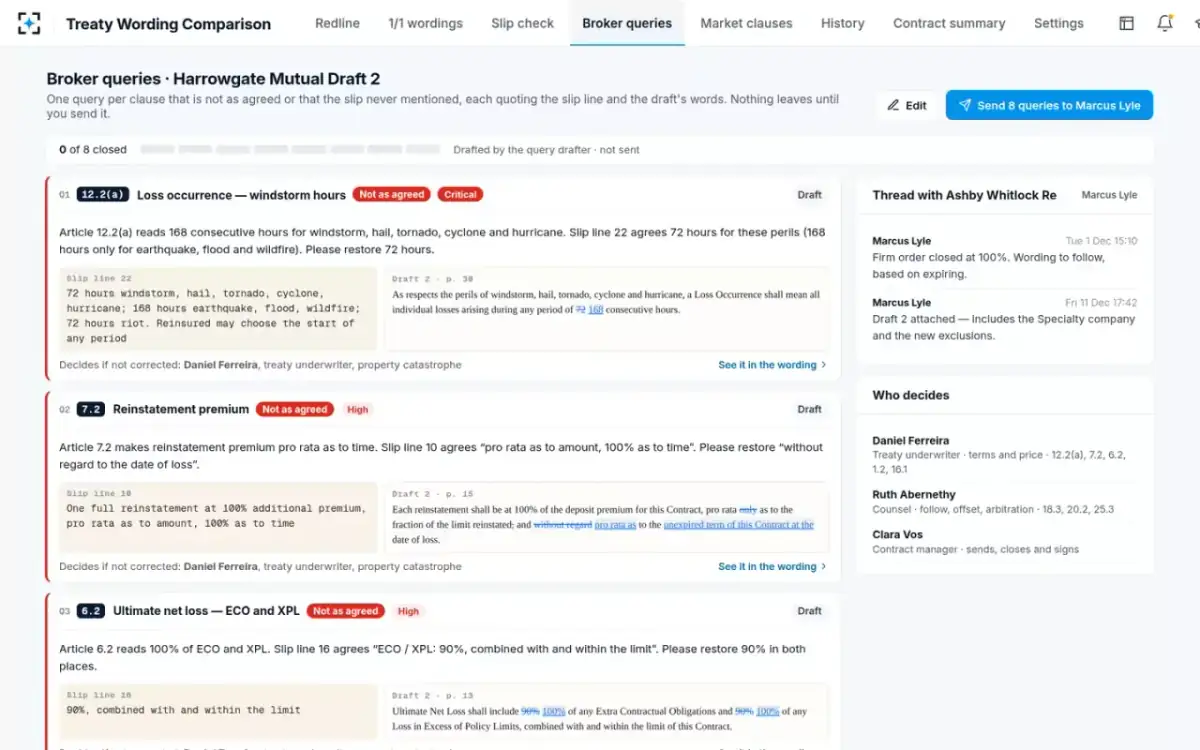Open Marcus Lyle's 'Firm order closed at 100%' message
This screenshot has height=750, width=1200.
point(1004,258)
